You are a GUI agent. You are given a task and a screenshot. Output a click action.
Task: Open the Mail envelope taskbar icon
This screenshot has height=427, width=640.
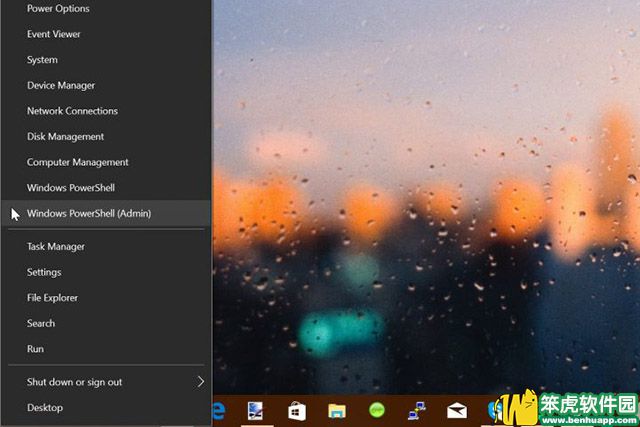[x=457, y=411]
